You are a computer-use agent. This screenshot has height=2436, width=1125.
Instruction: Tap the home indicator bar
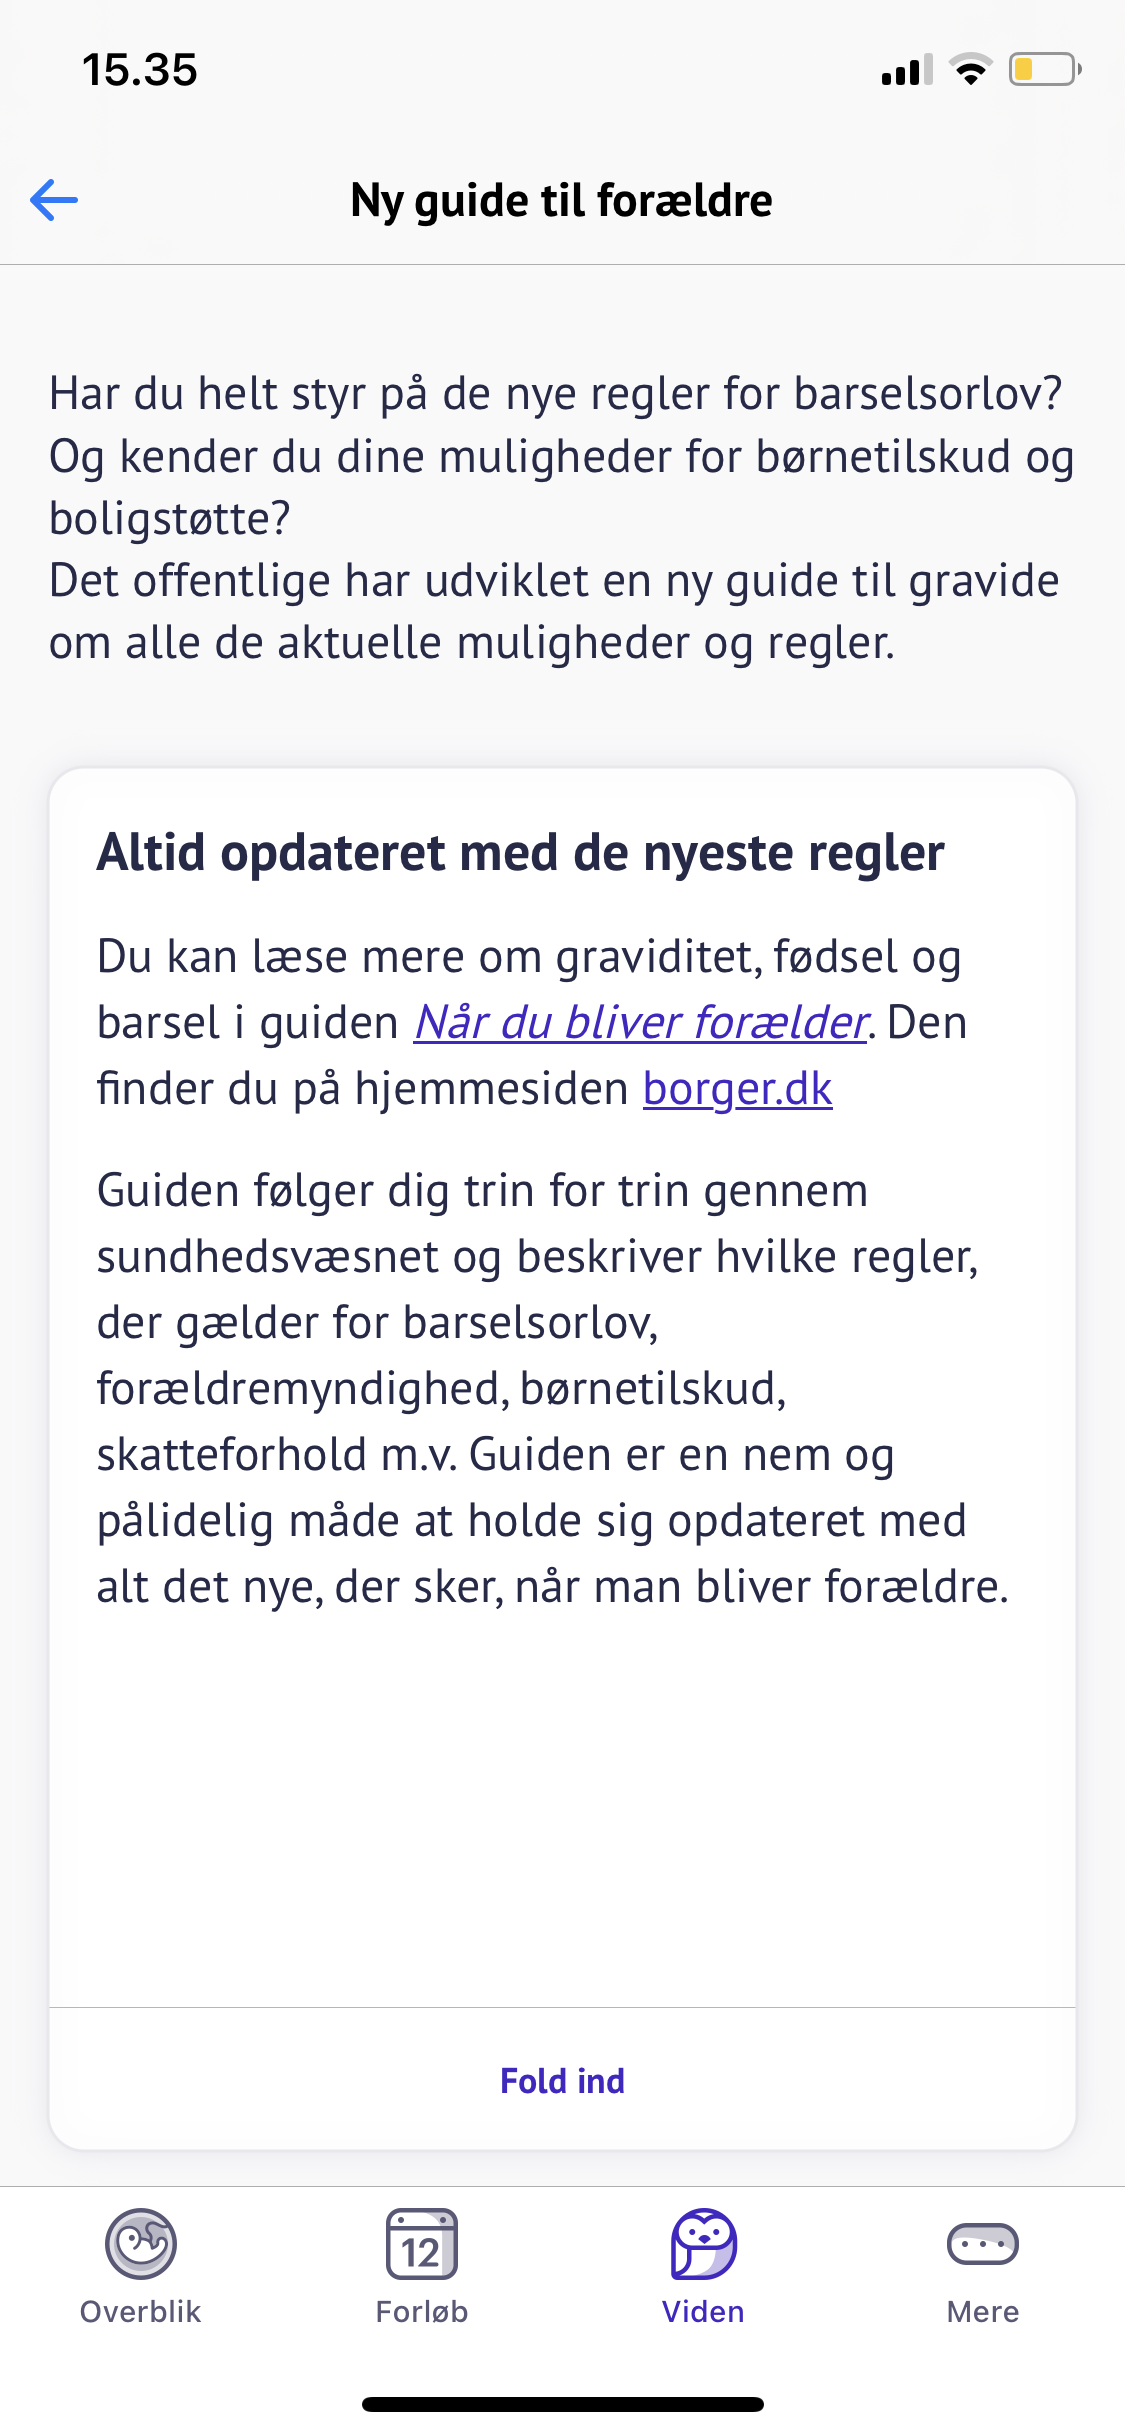(x=562, y=2404)
